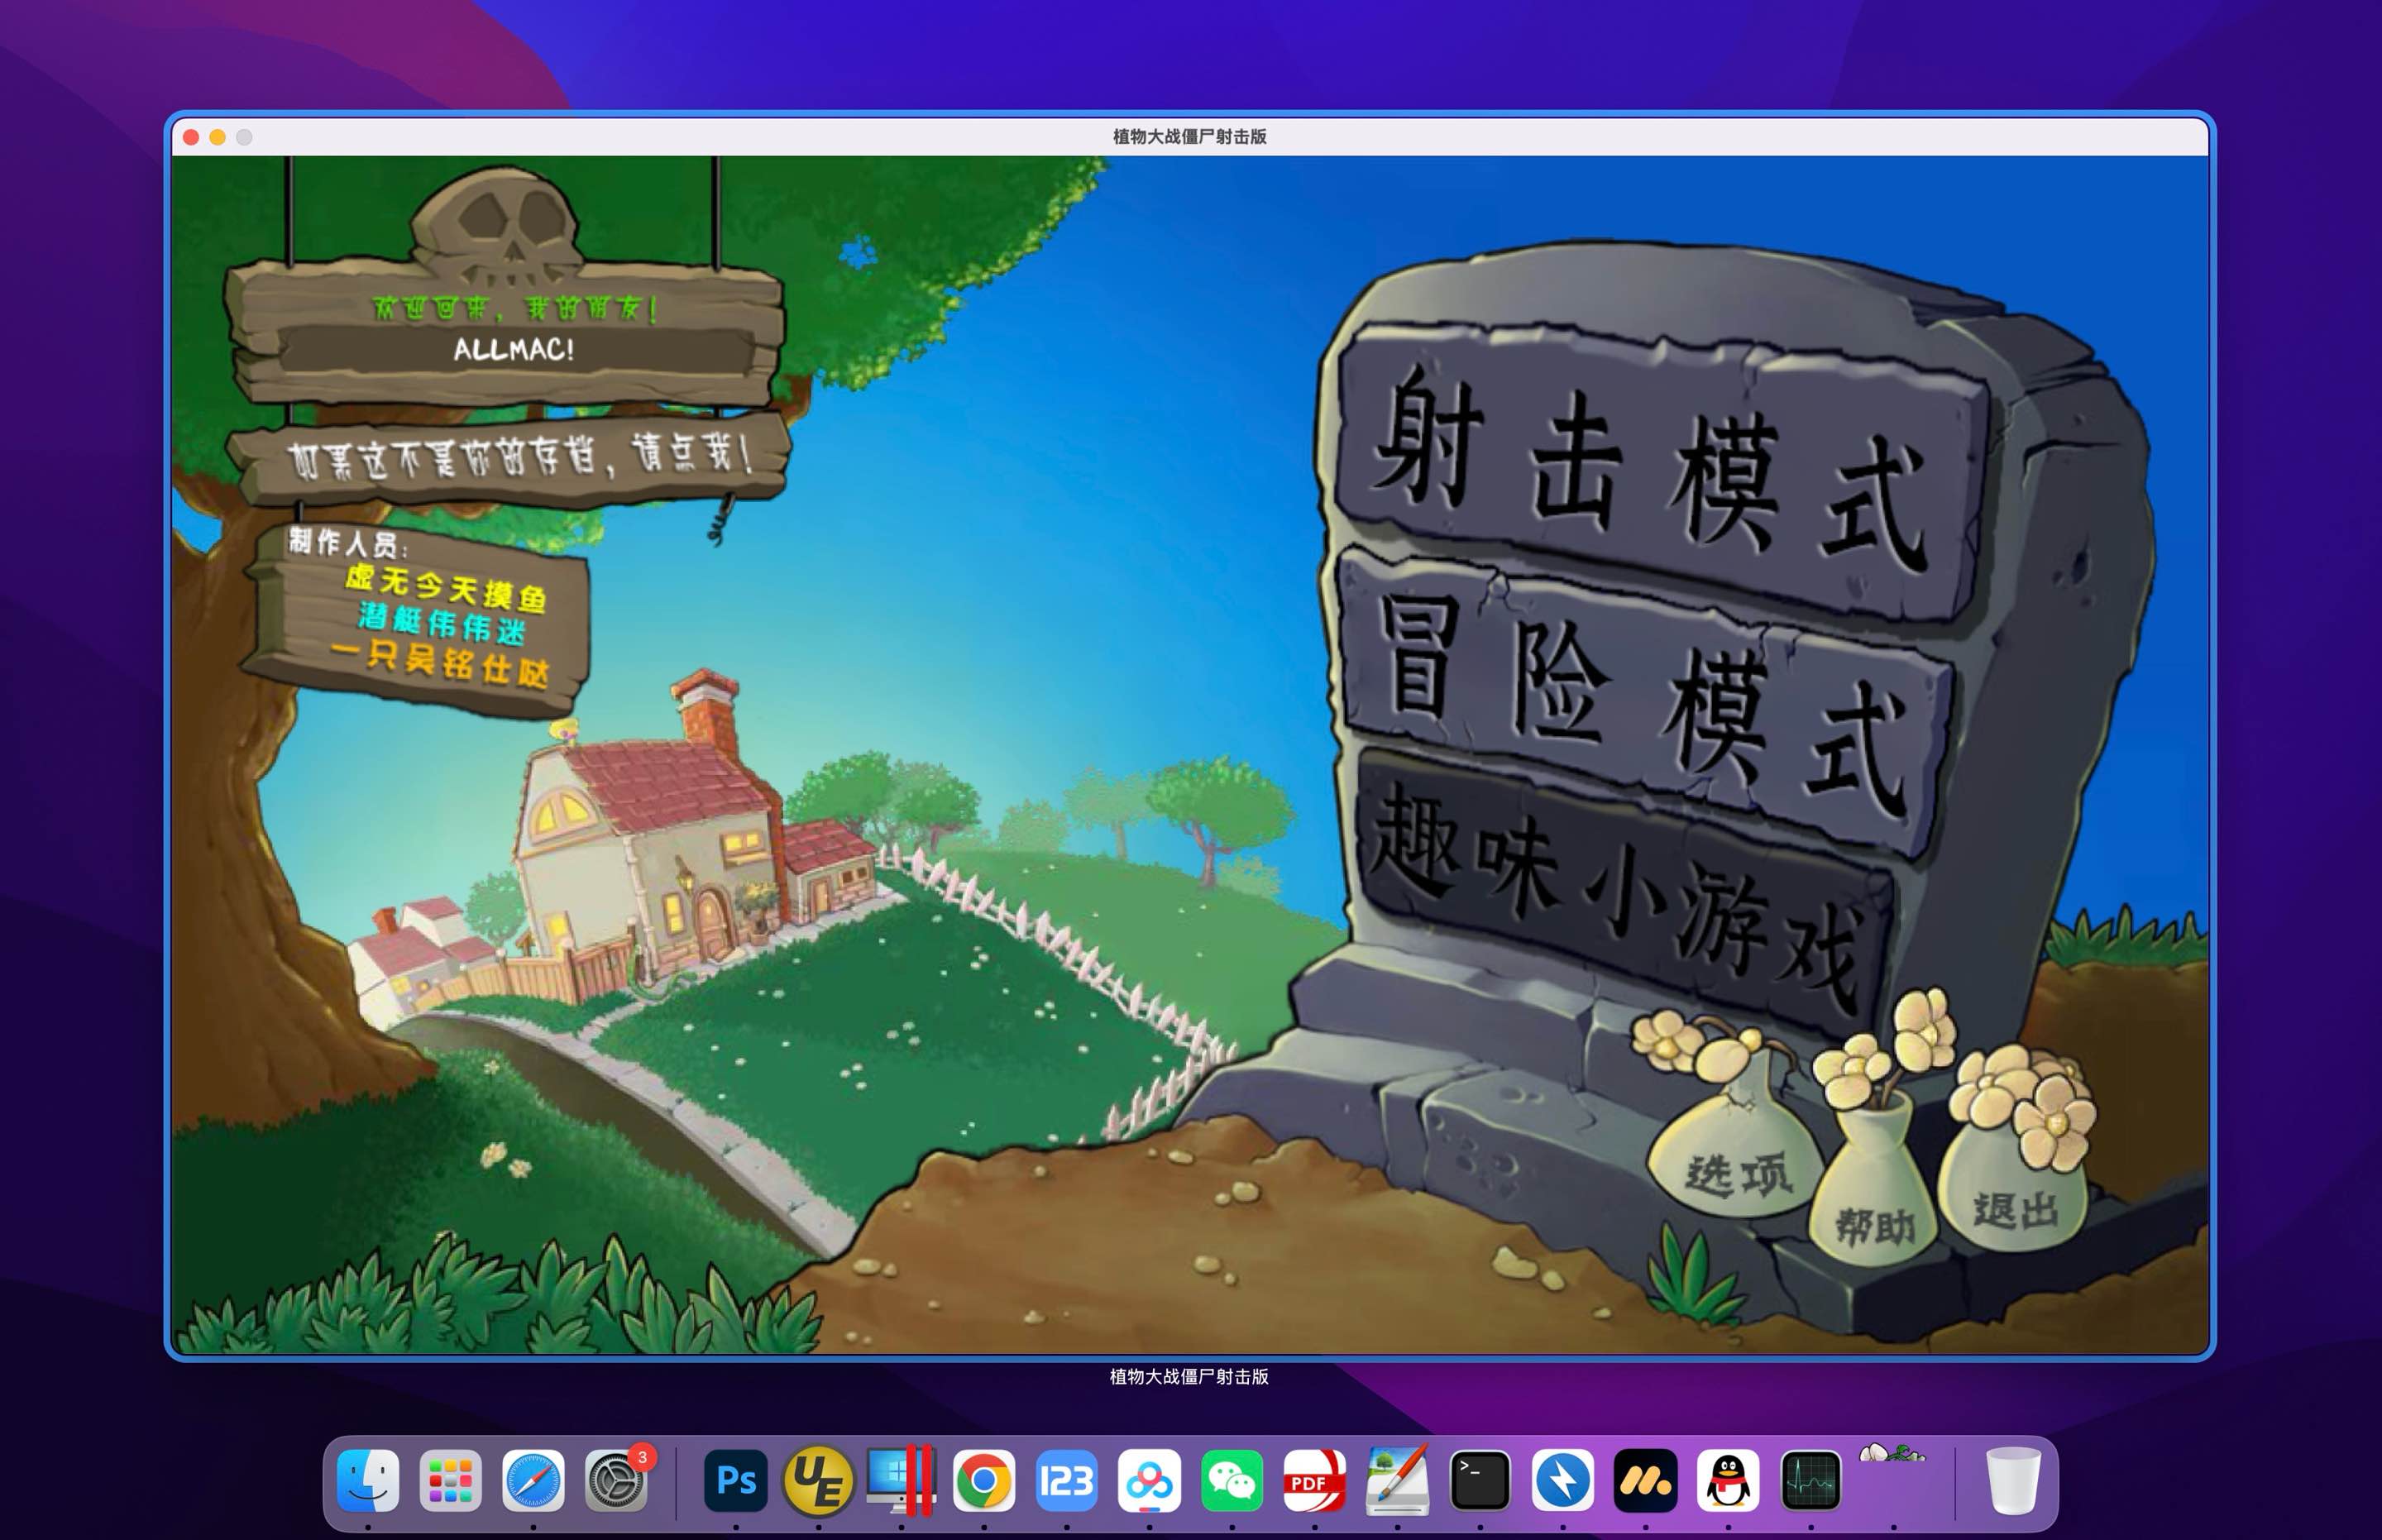Open System Preferences with badge 3
Image resolution: width=2382 pixels, height=1540 pixels.
[x=616, y=1480]
